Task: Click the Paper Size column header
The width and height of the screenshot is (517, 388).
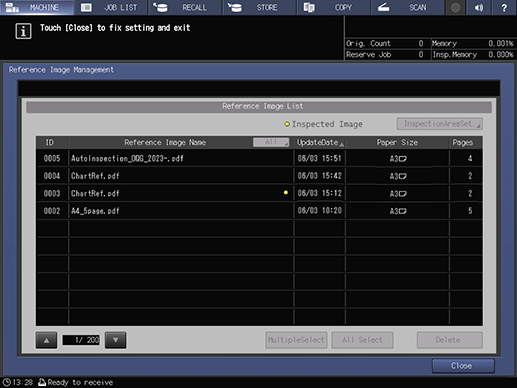Action: (397, 143)
